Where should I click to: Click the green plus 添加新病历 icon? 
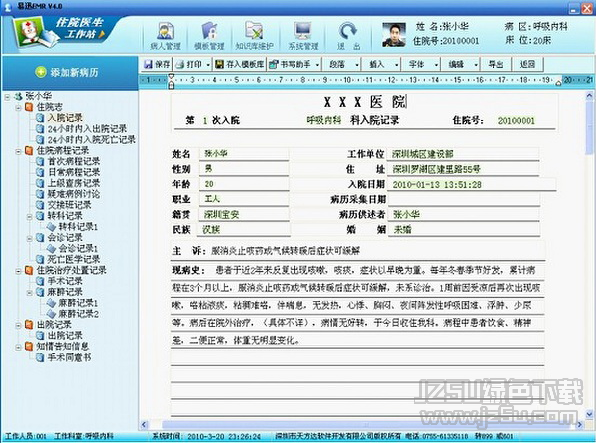(41, 71)
